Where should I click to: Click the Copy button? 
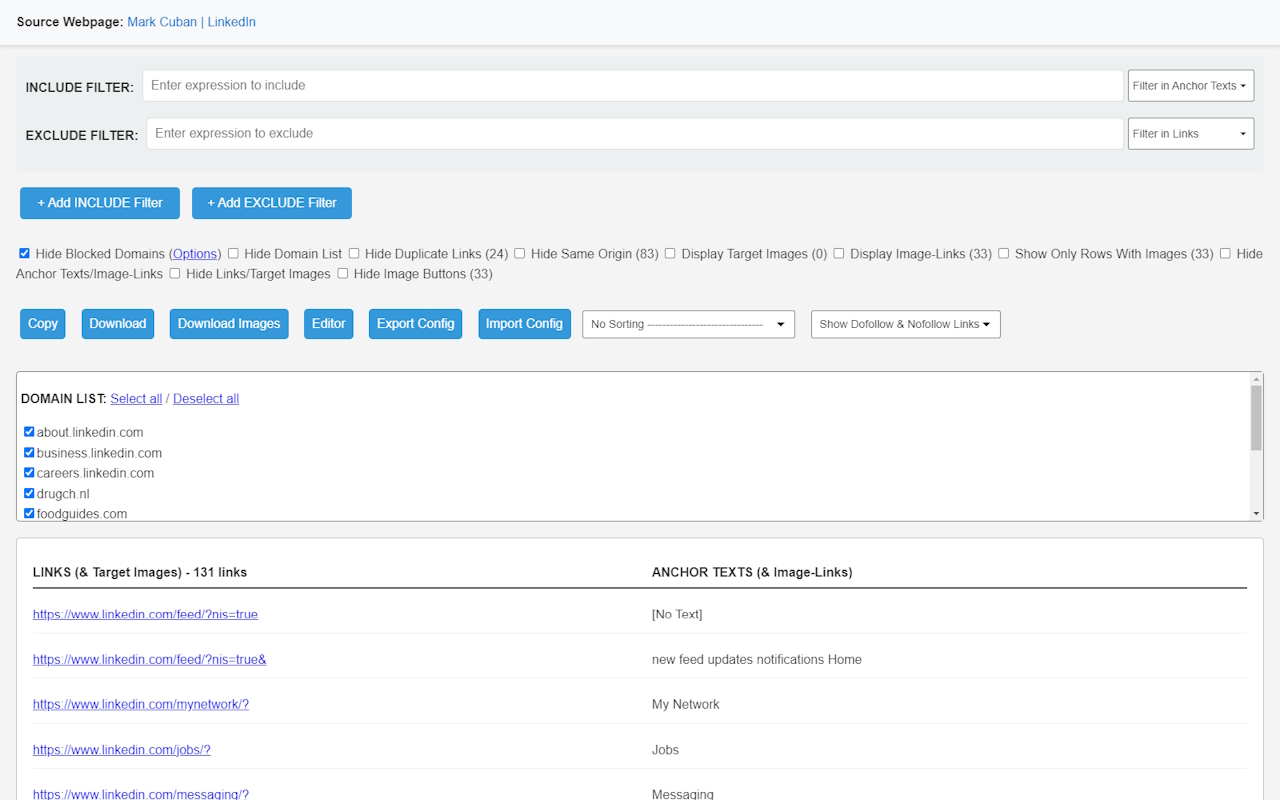coord(43,324)
